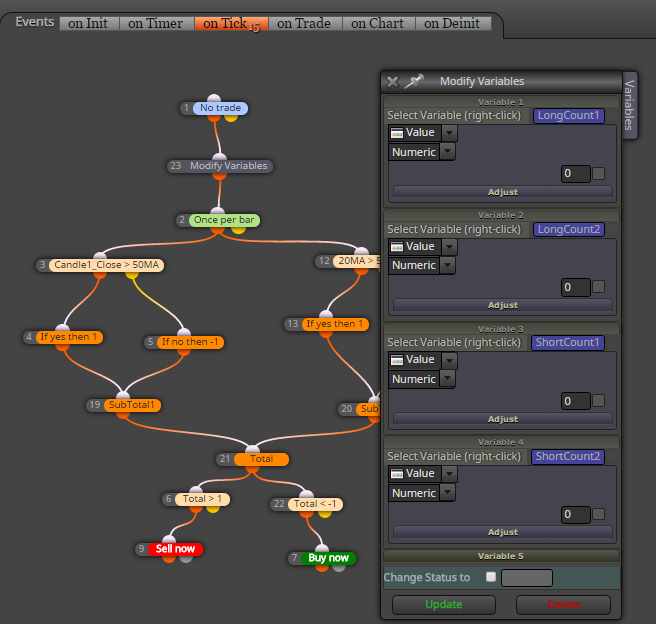Open the on Trade event tab
The width and height of the screenshot is (656, 624).
pos(304,23)
